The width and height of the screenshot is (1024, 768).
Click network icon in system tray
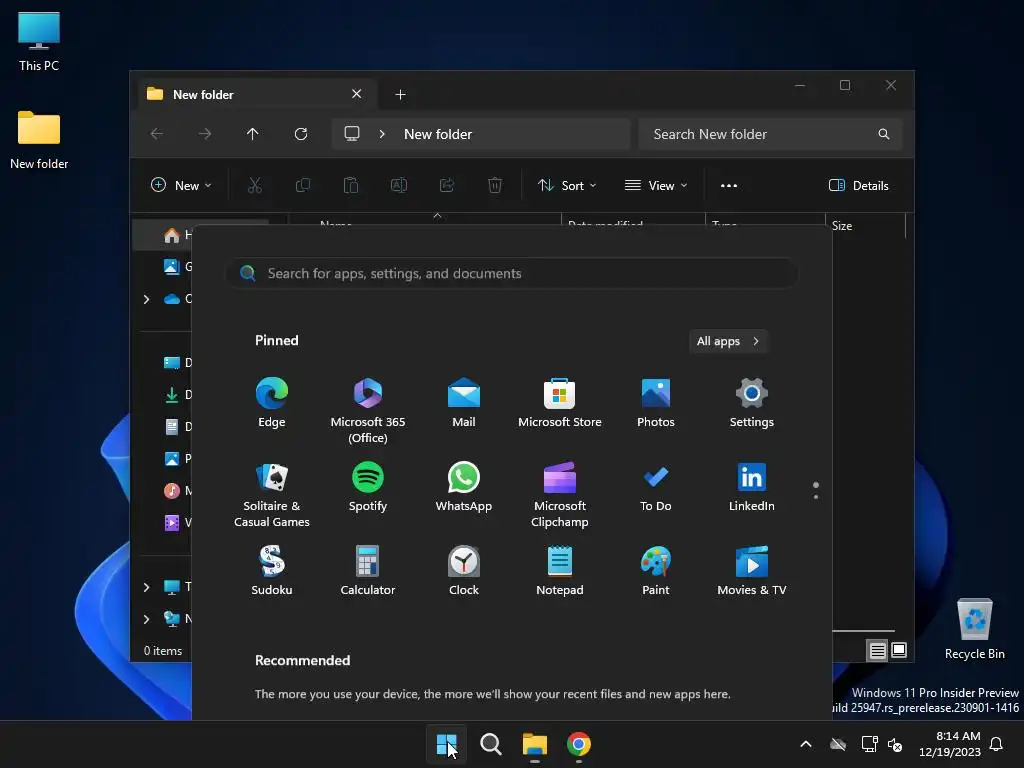pos(869,744)
